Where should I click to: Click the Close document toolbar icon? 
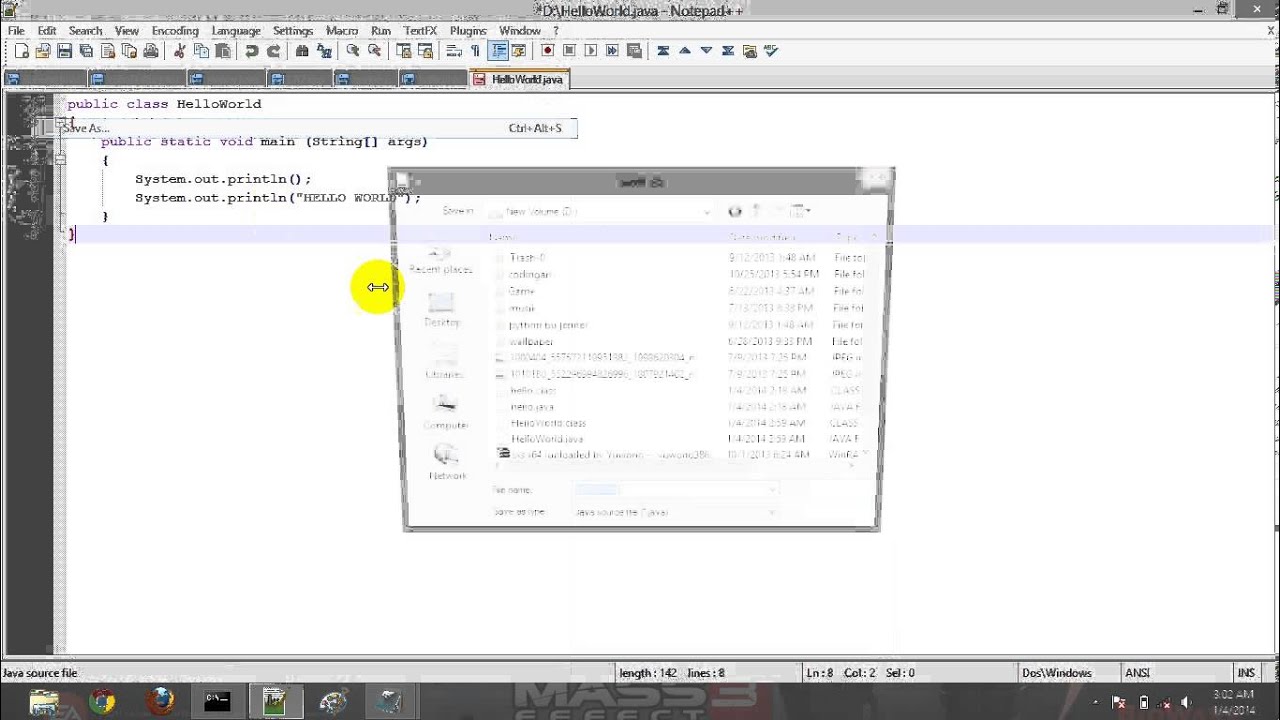[x=108, y=51]
